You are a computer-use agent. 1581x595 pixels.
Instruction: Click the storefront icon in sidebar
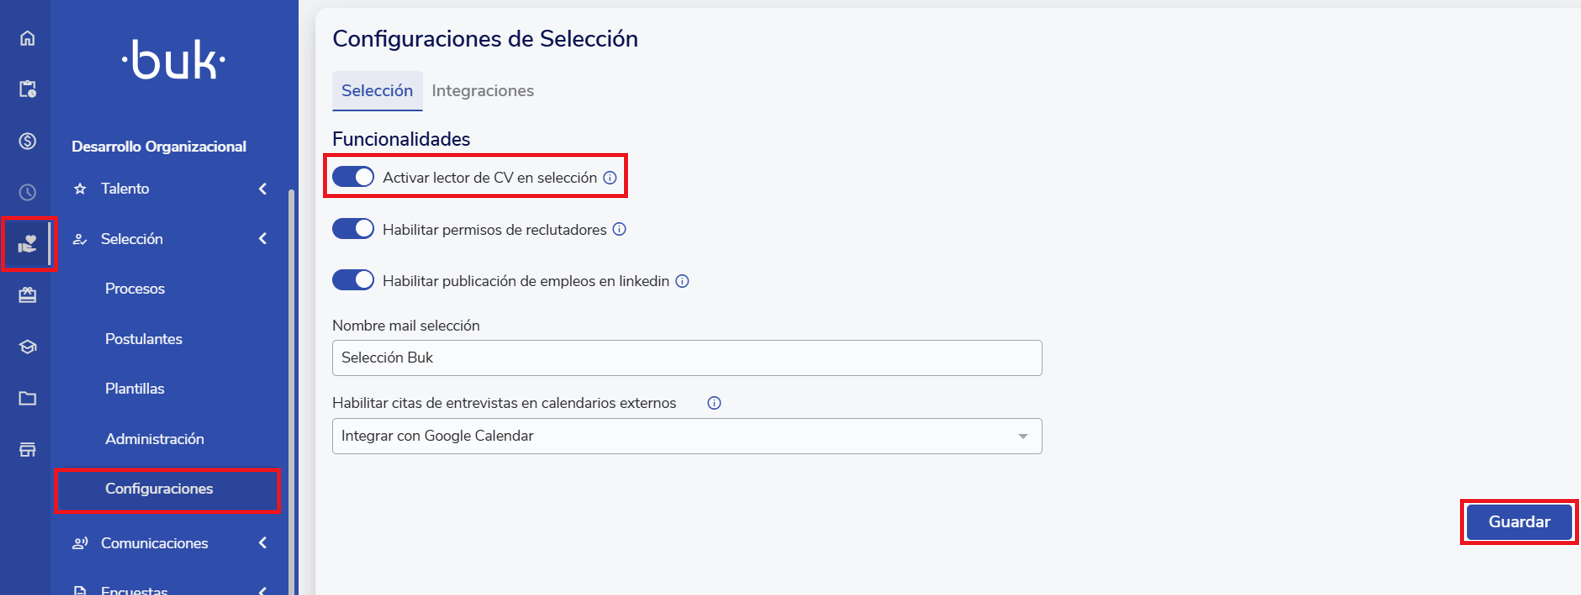pyautogui.click(x=27, y=449)
